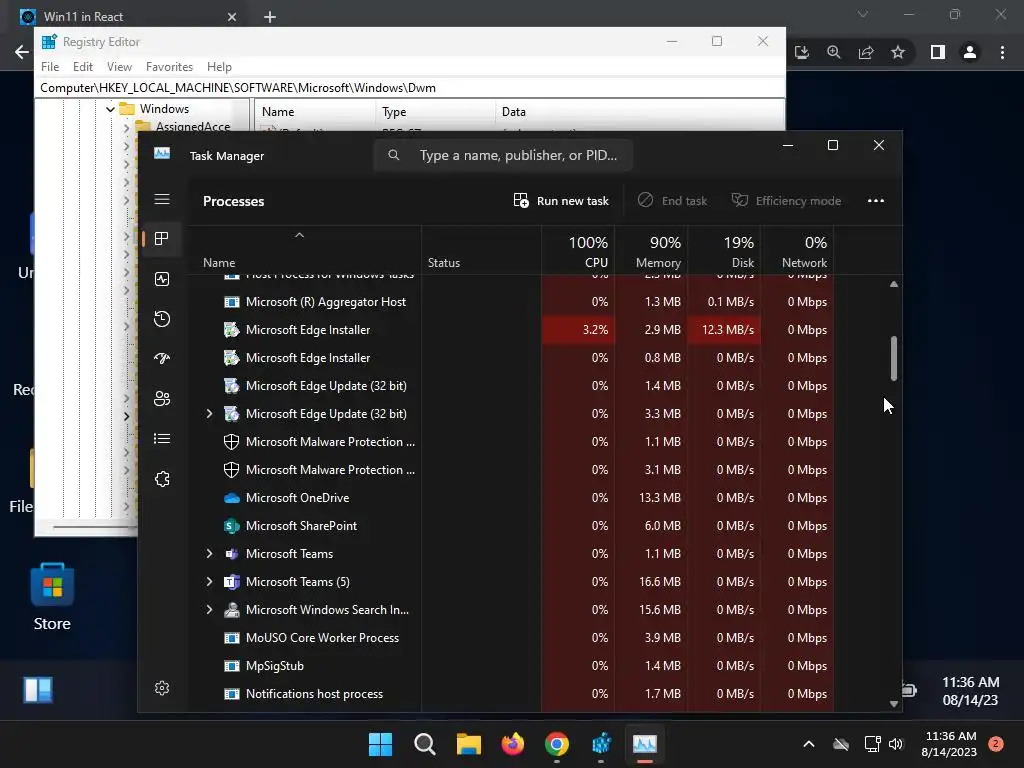
Task: Click Task Manager vertical scrollbar thumb
Action: [894, 358]
